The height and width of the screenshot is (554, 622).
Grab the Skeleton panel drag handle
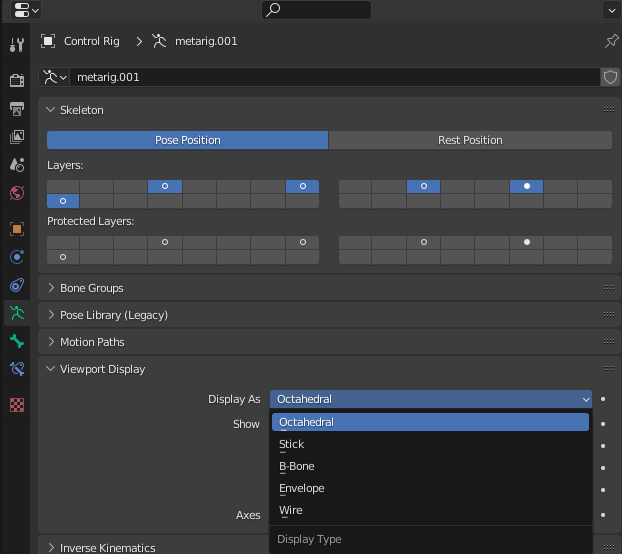coord(609,110)
